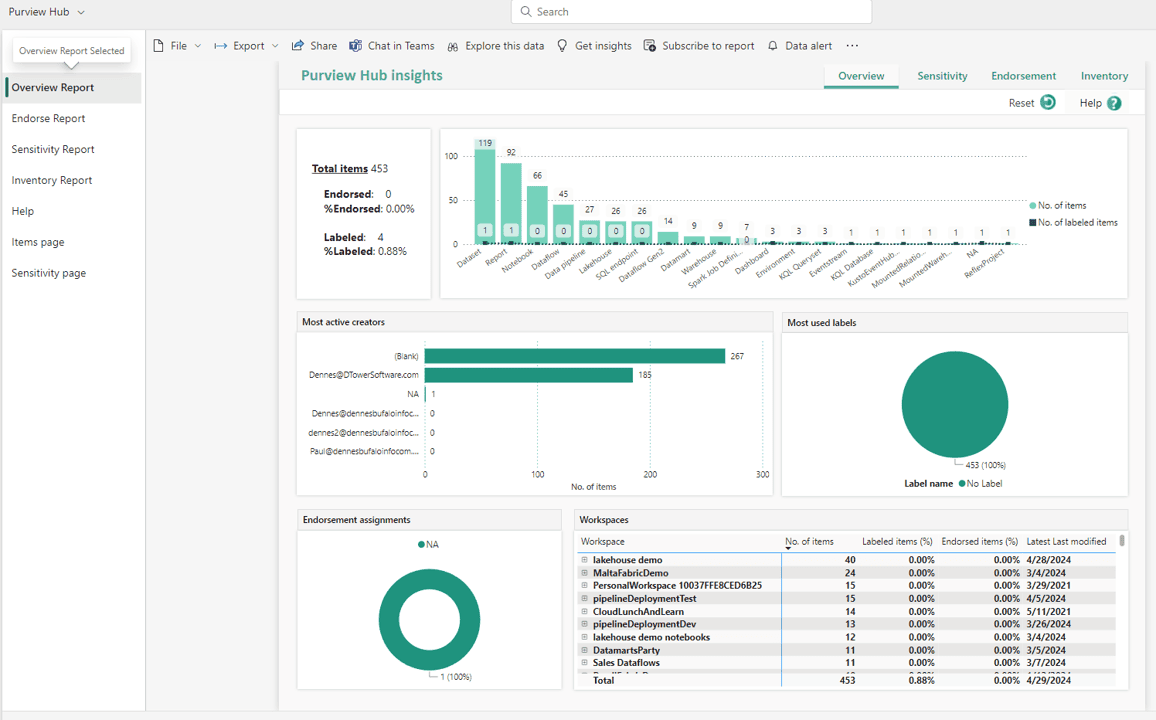Screen dimensions: 1156x720
Task: Click the Endorsement assignments donut chart
Action: 429,620
